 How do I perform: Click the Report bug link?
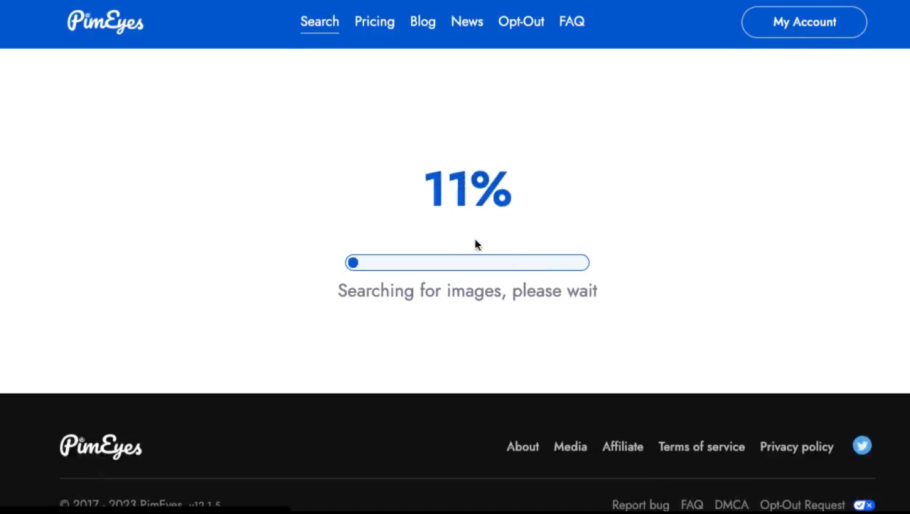click(x=640, y=505)
